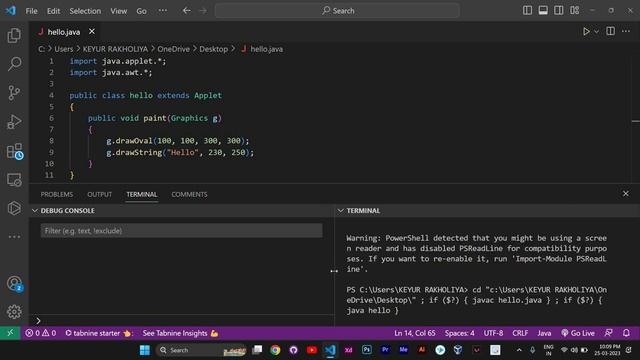
Task: Select Java language mode
Action: pos(544,333)
